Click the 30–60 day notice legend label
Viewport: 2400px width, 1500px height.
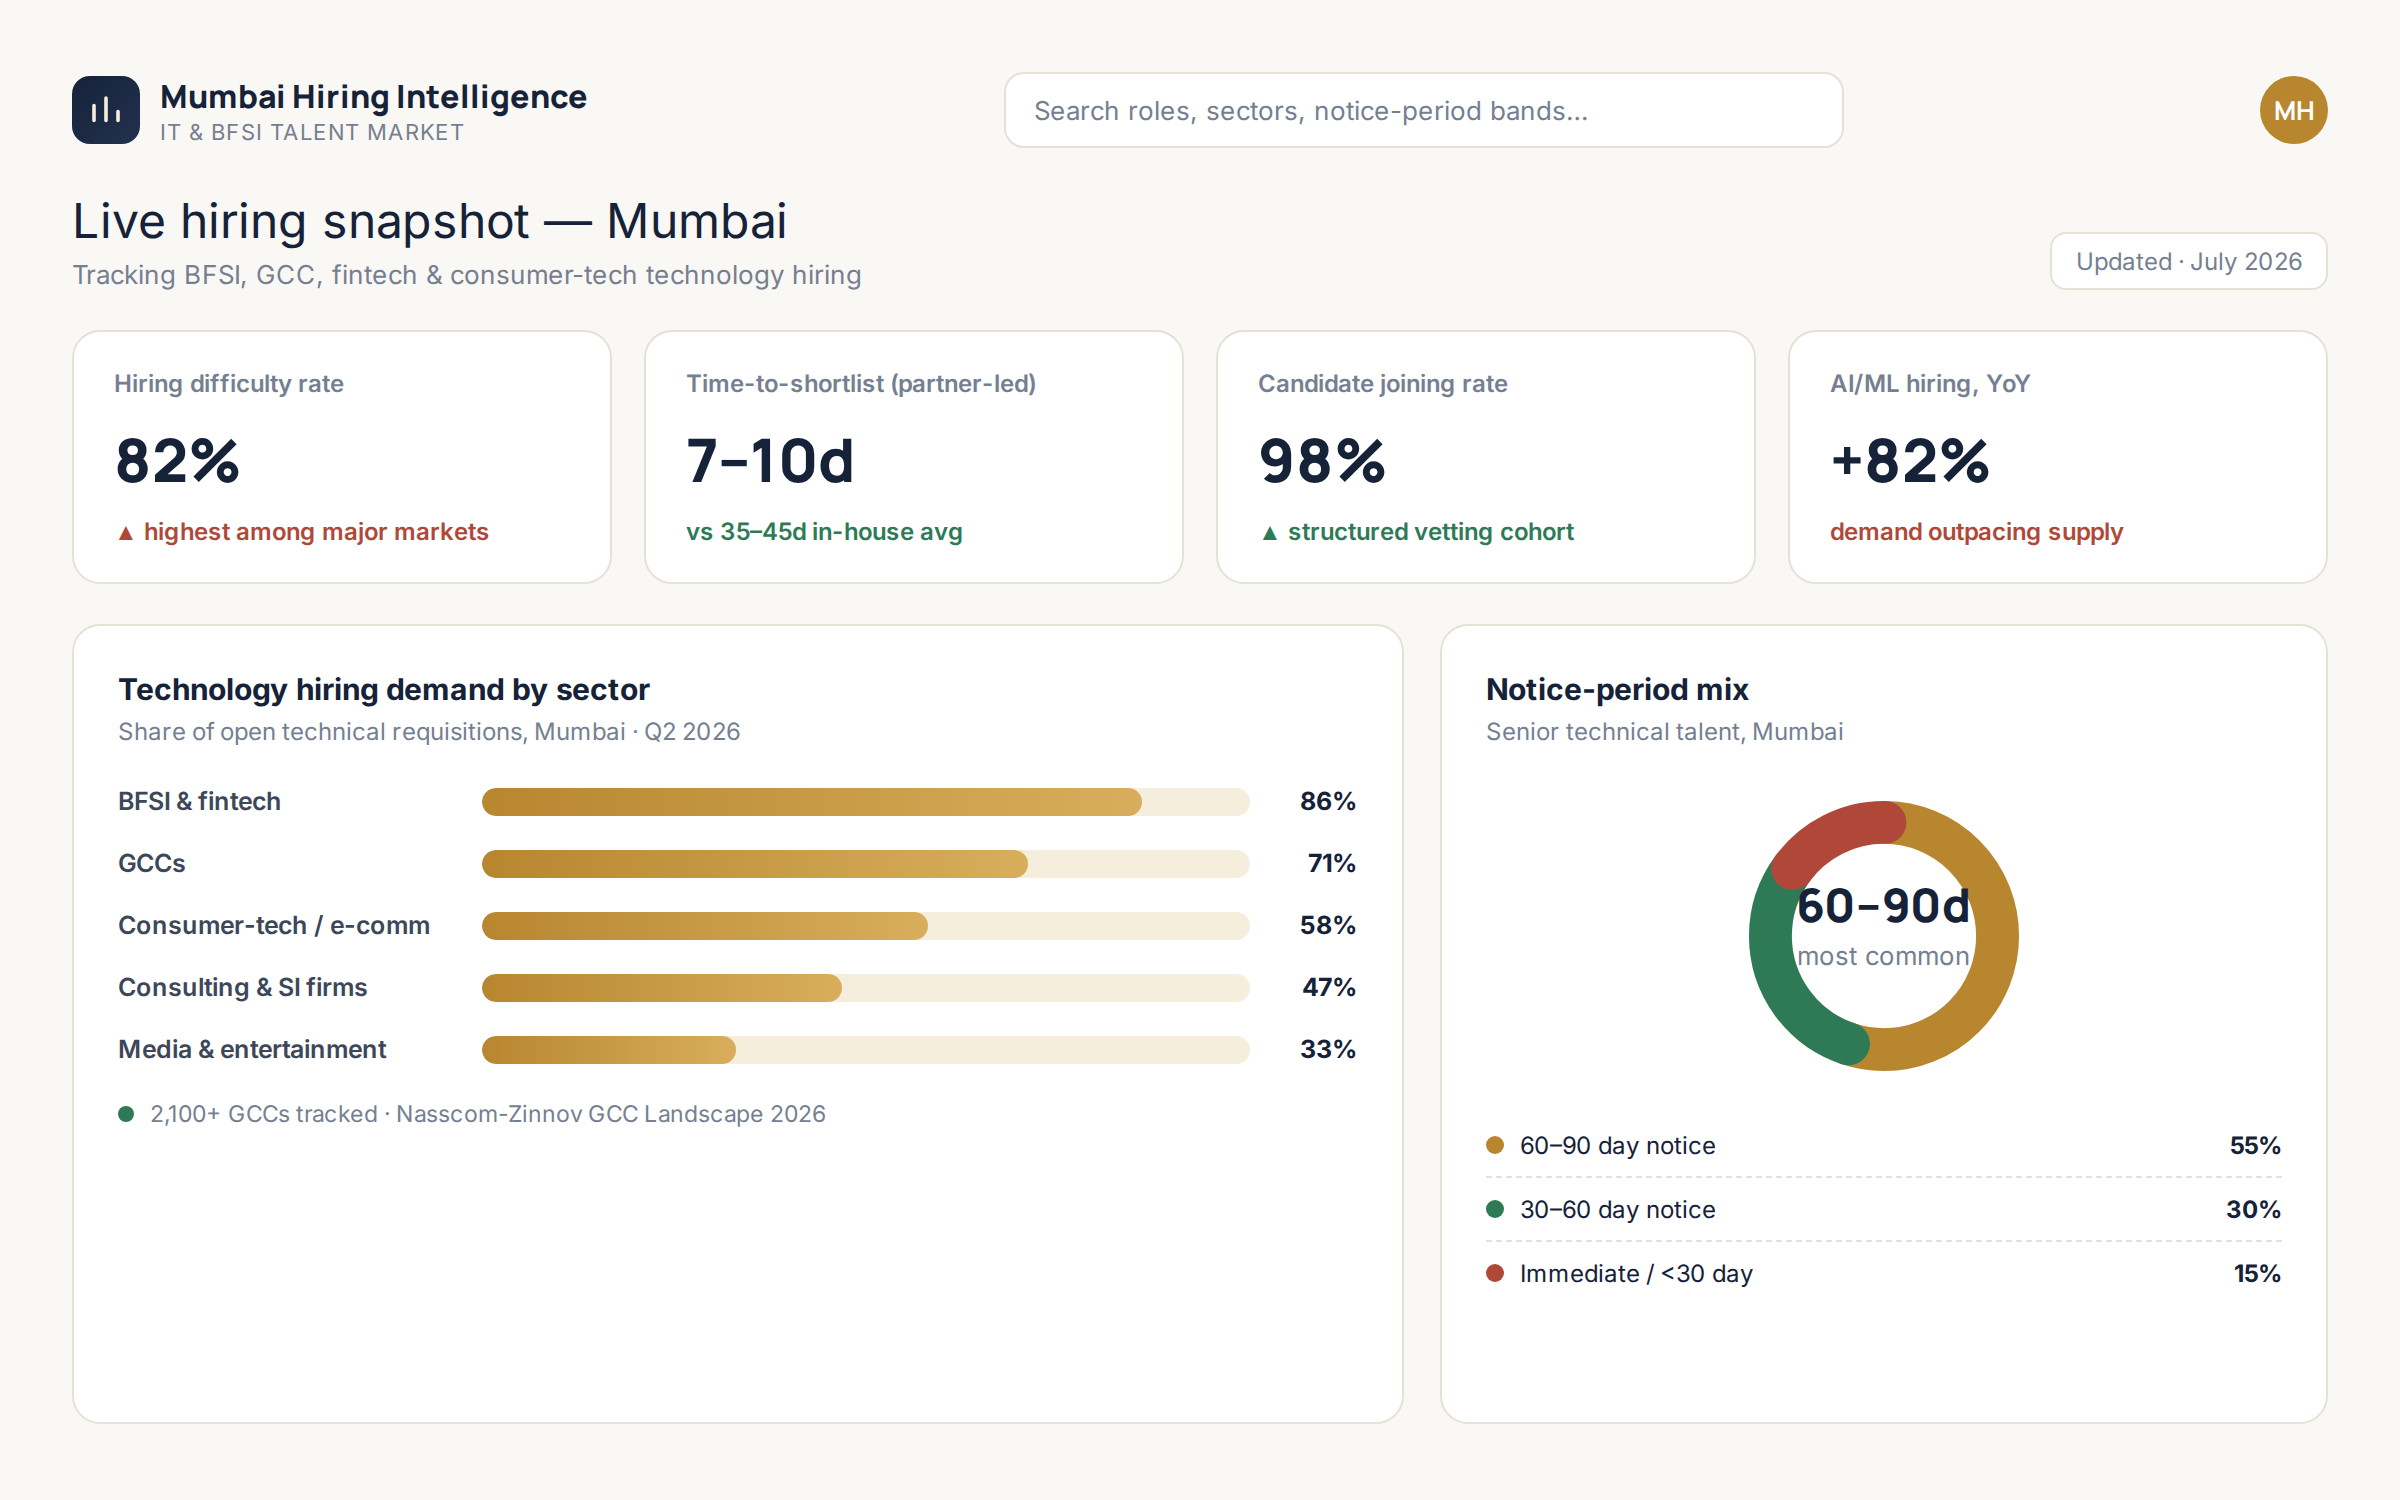click(x=1617, y=1210)
